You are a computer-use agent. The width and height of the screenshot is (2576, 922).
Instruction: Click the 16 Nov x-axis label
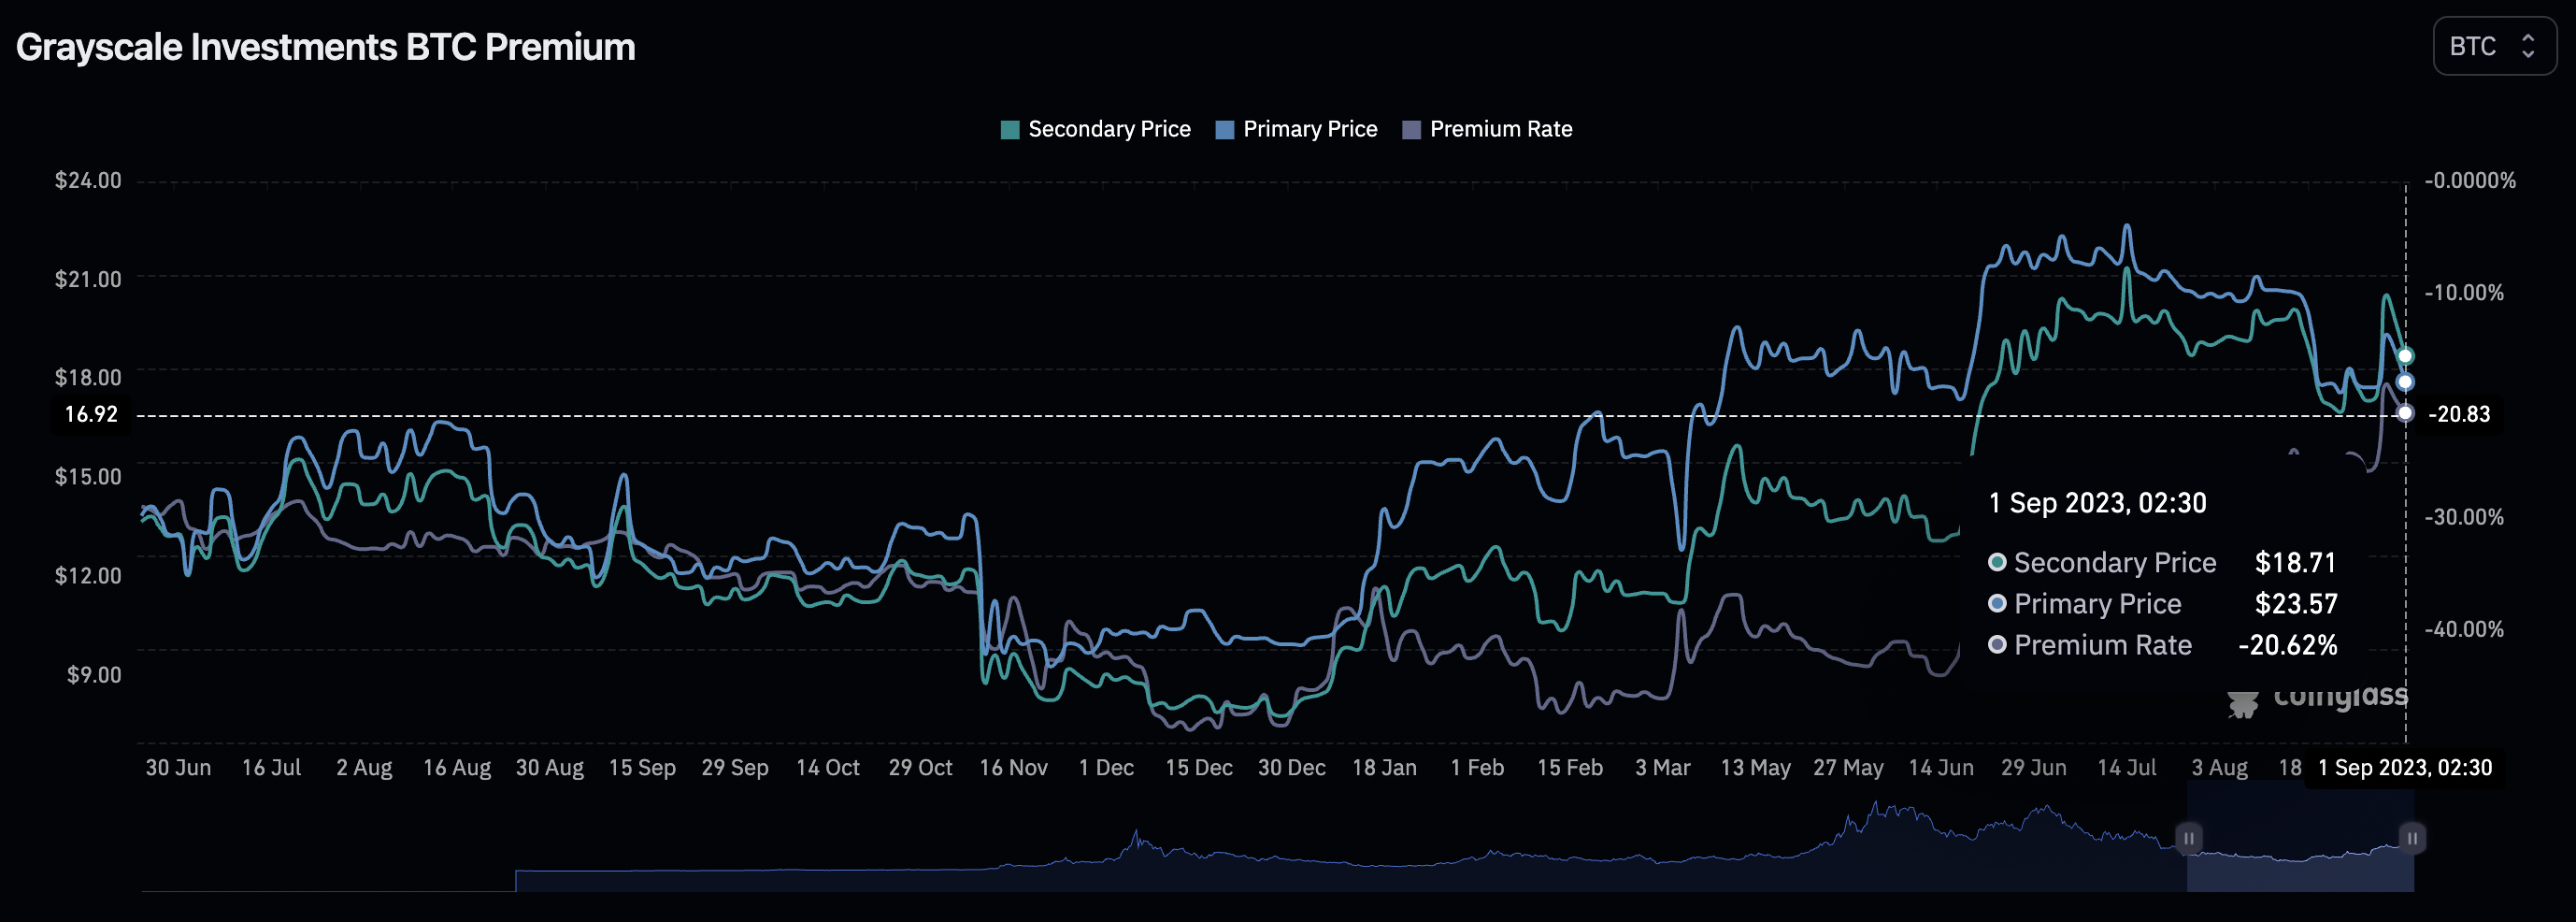click(1013, 768)
